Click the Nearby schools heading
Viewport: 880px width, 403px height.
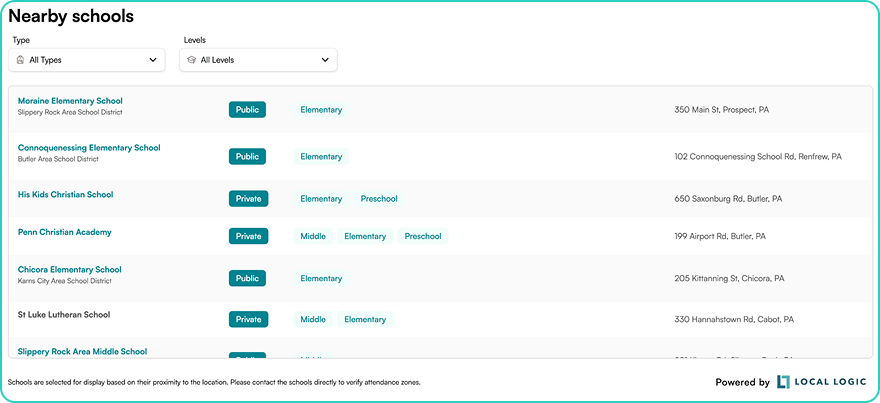tap(71, 17)
